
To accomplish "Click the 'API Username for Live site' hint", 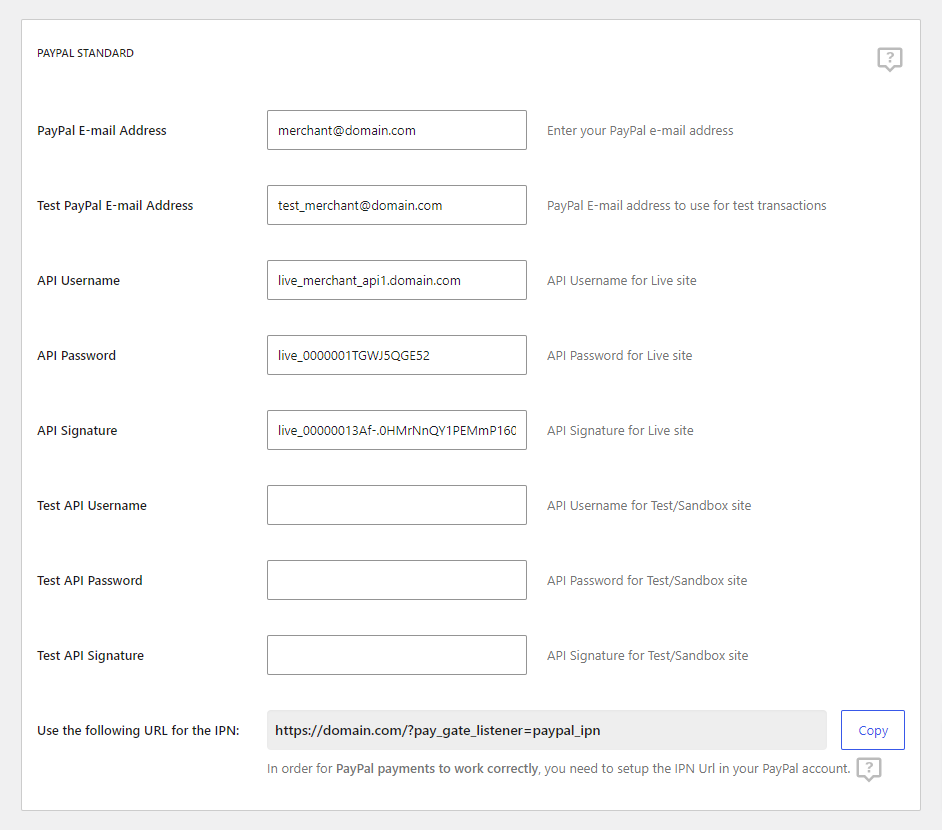I will pos(621,280).
